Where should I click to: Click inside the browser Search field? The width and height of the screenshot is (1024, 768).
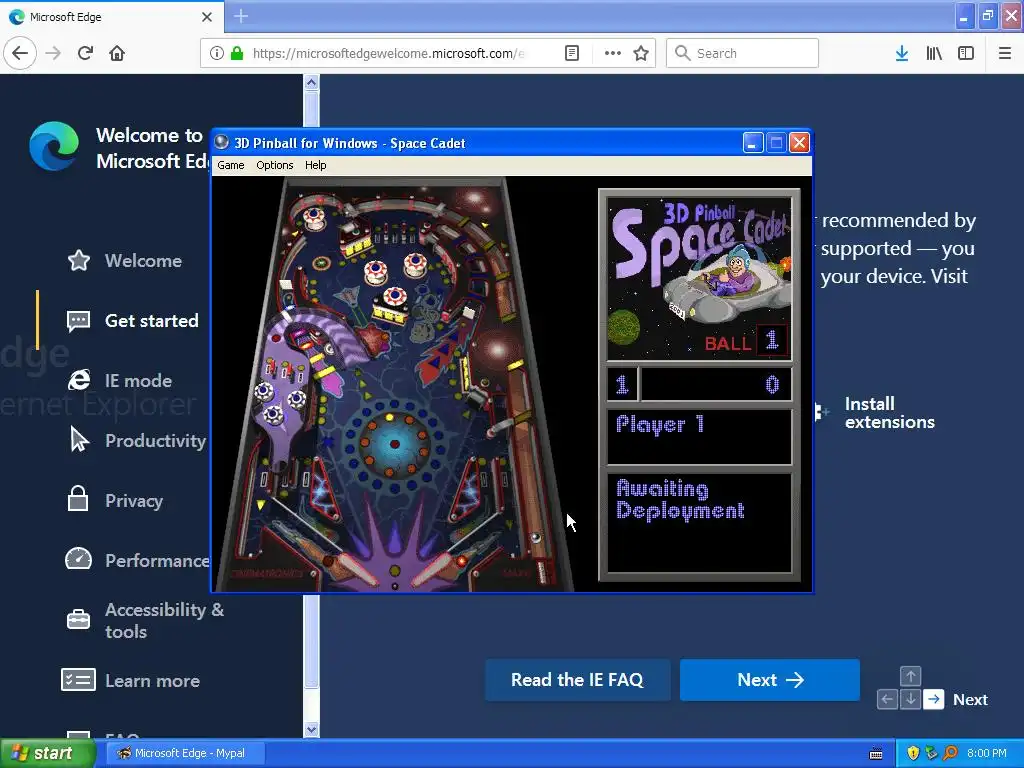point(742,53)
